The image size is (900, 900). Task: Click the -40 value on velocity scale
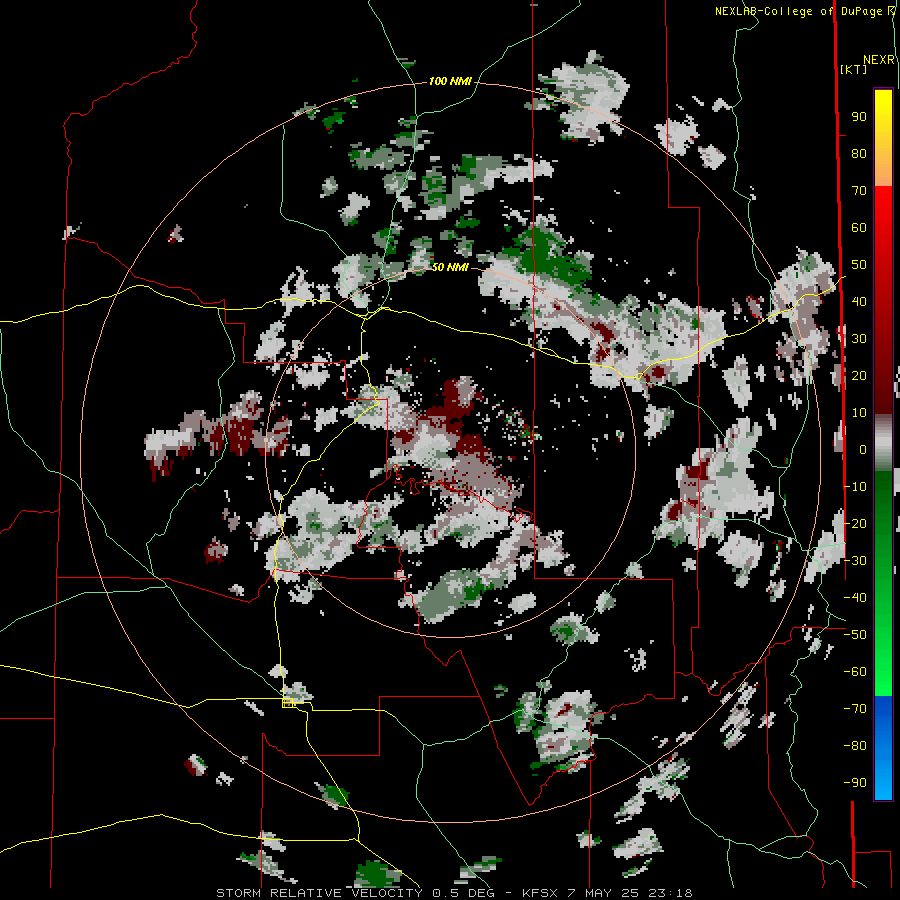855,598
